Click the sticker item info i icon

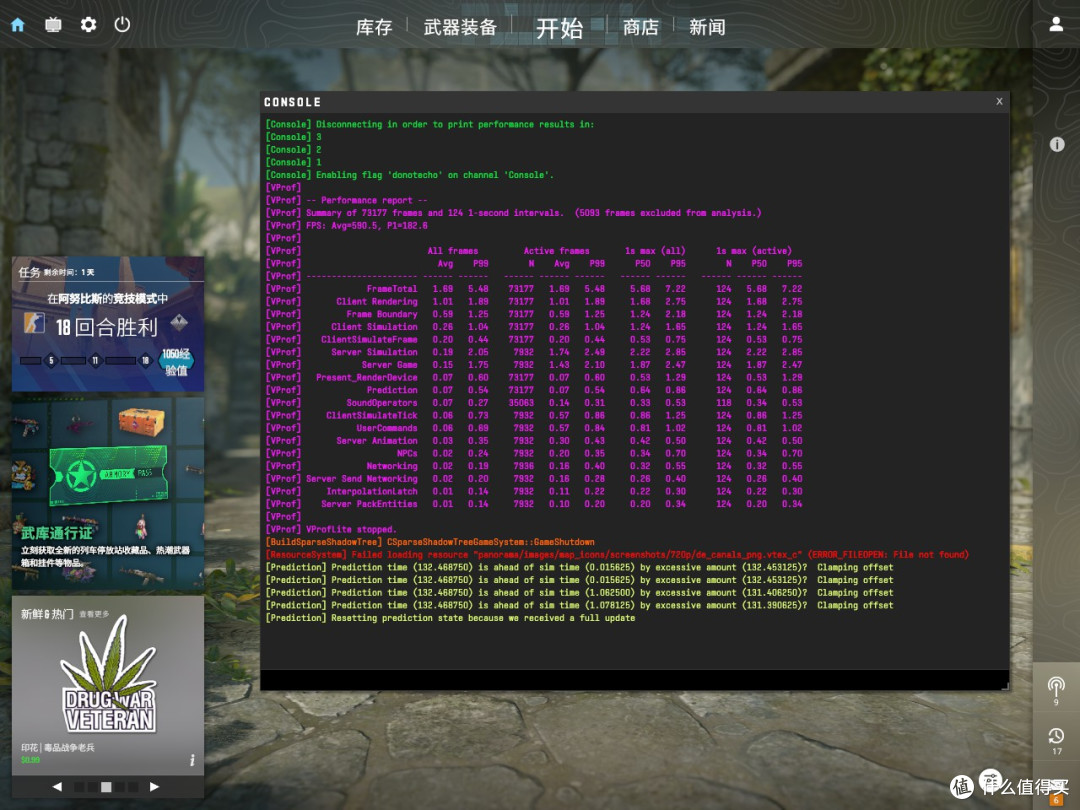point(192,760)
